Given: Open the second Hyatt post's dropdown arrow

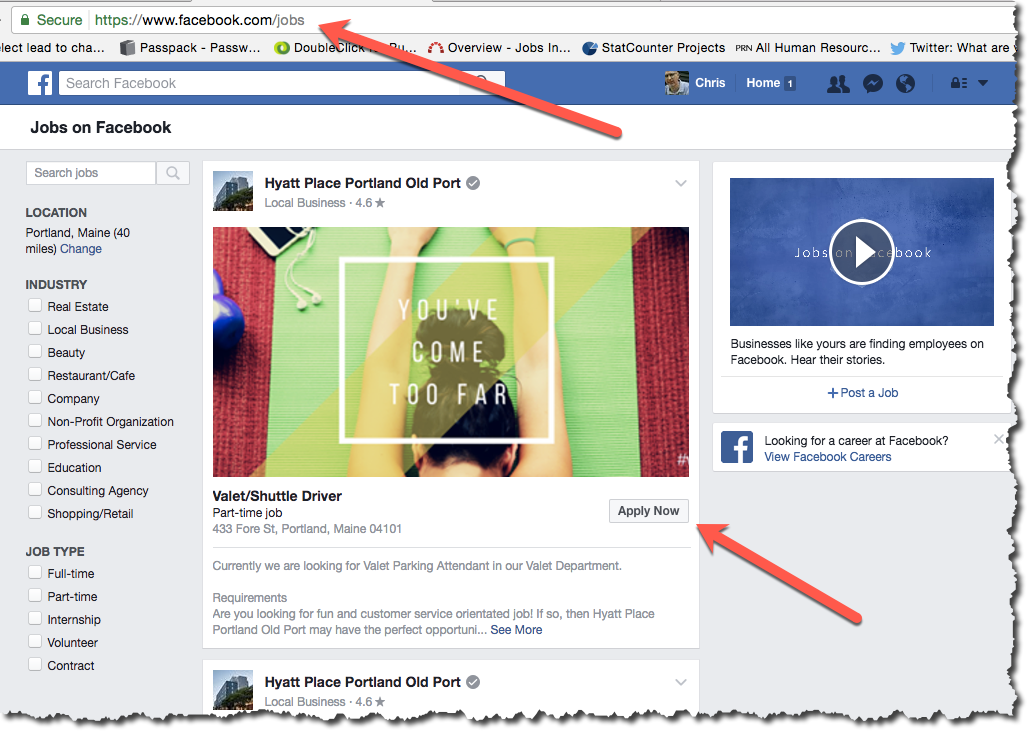Looking at the screenshot, I should (x=681, y=682).
